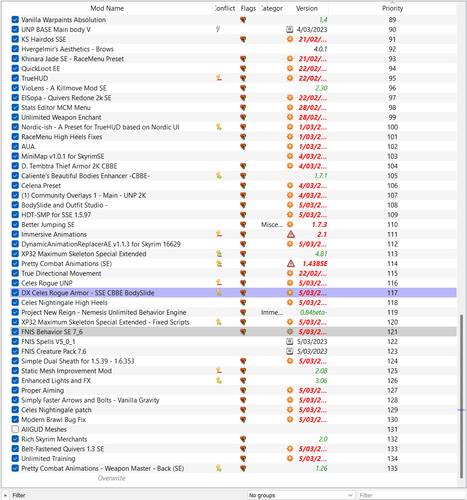The width and height of the screenshot is (467, 500).
Task: Click the orange update icon for KS Hairdos SSE
Action: tap(290, 39)
